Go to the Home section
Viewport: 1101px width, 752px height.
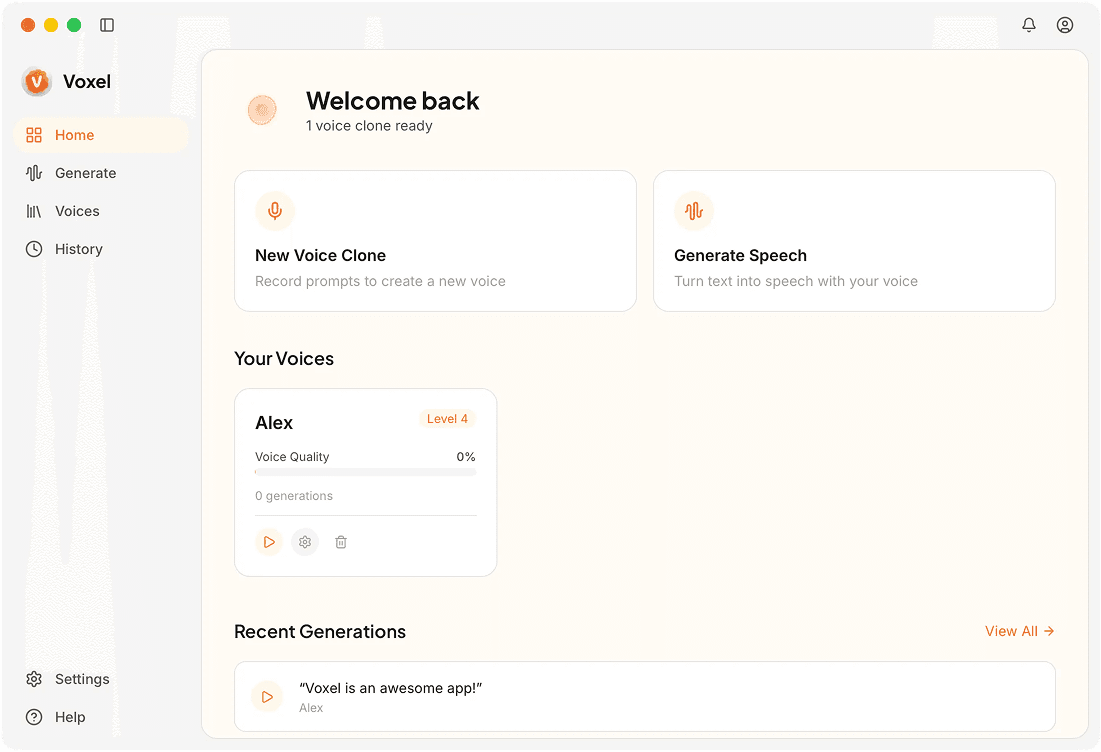(74, 135)
